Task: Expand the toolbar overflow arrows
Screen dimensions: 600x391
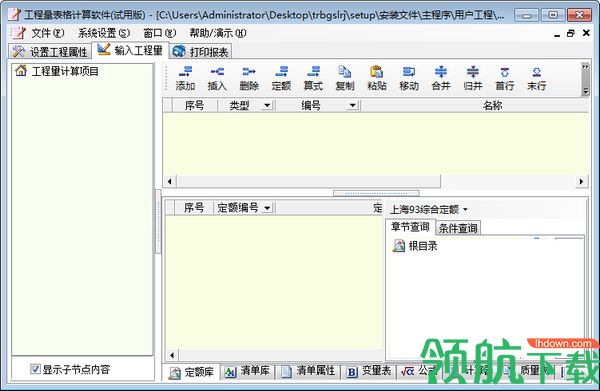Action: (585, 67)
